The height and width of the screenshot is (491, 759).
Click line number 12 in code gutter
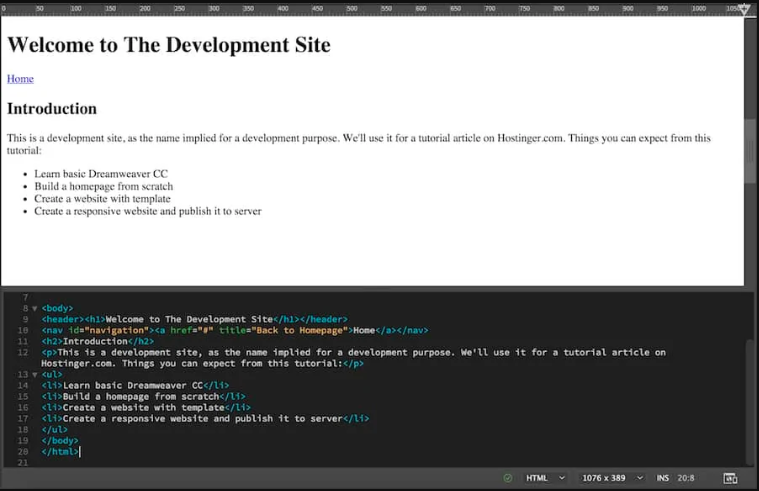point(22,352)
